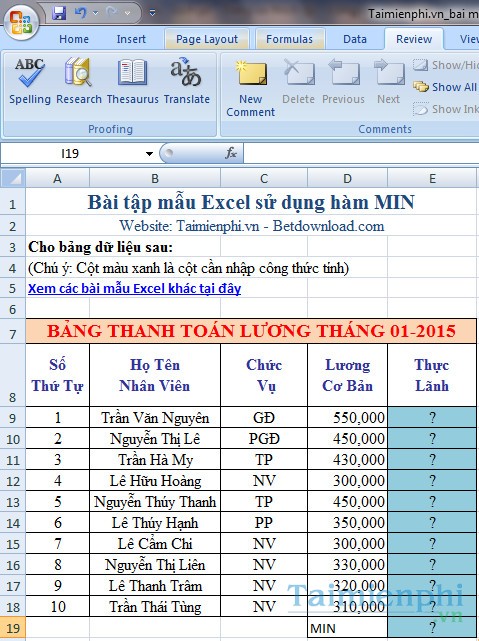Switch to the Page Layout tab
This screenshot has width=479, height=641.
[x=207, y=39]
